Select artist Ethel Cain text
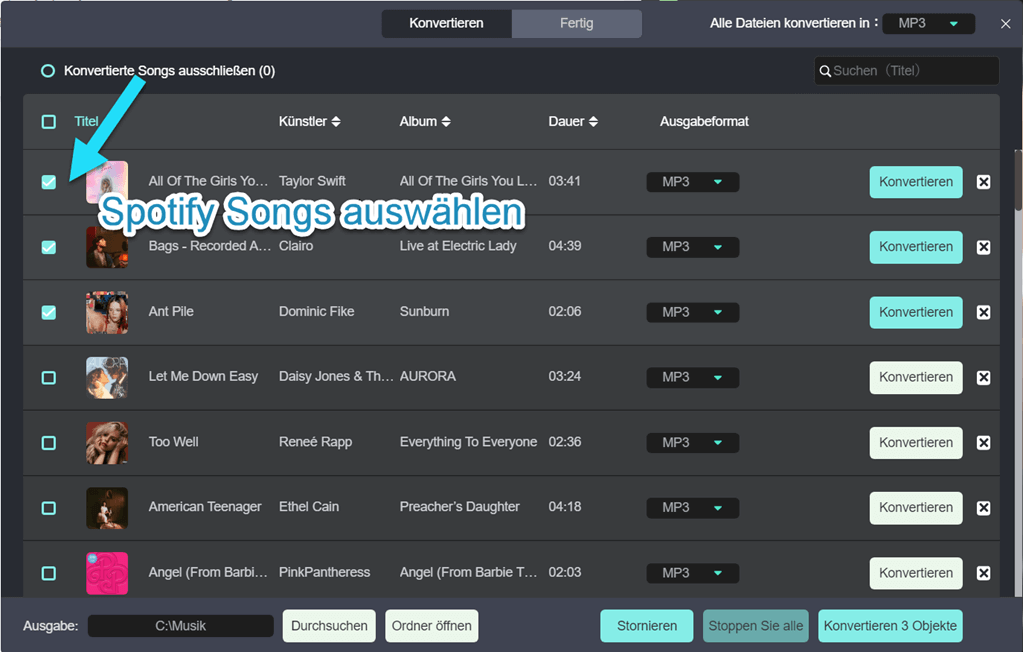 (x=309, y=507)
